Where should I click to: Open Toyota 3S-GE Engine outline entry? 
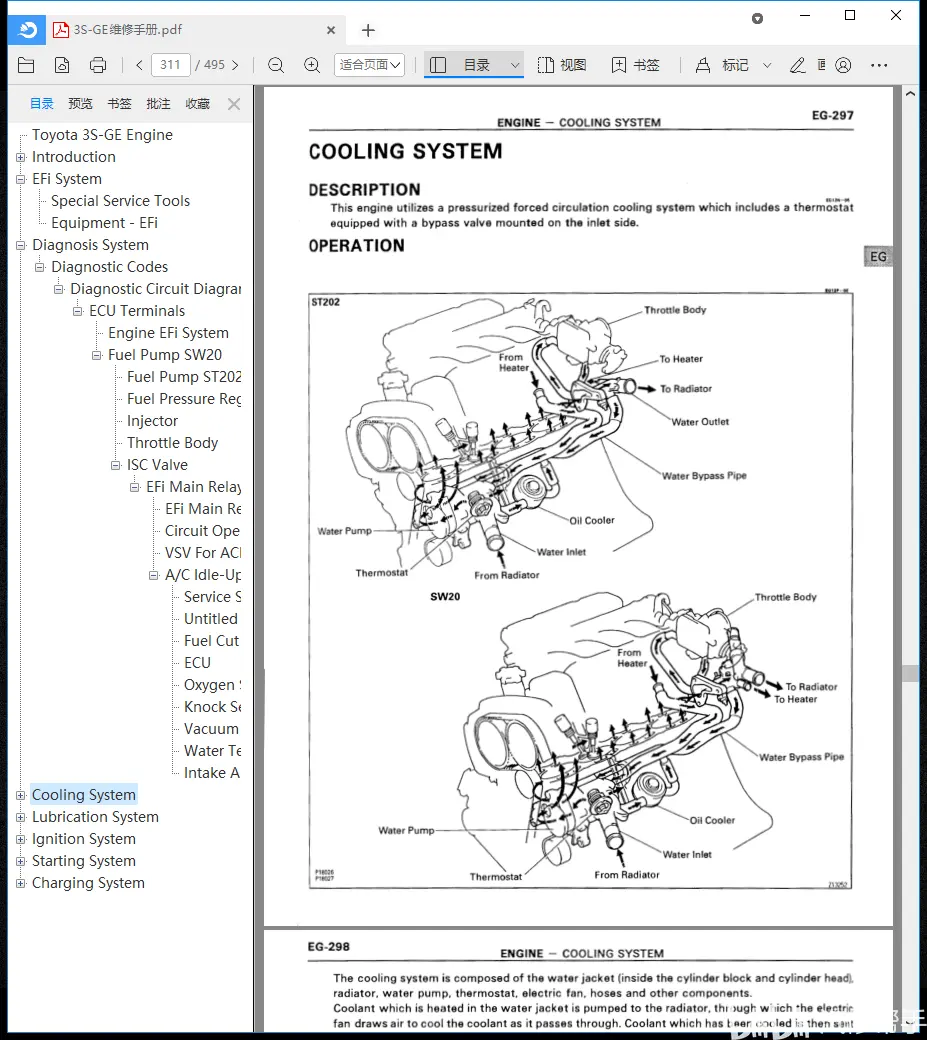(102, 135)
